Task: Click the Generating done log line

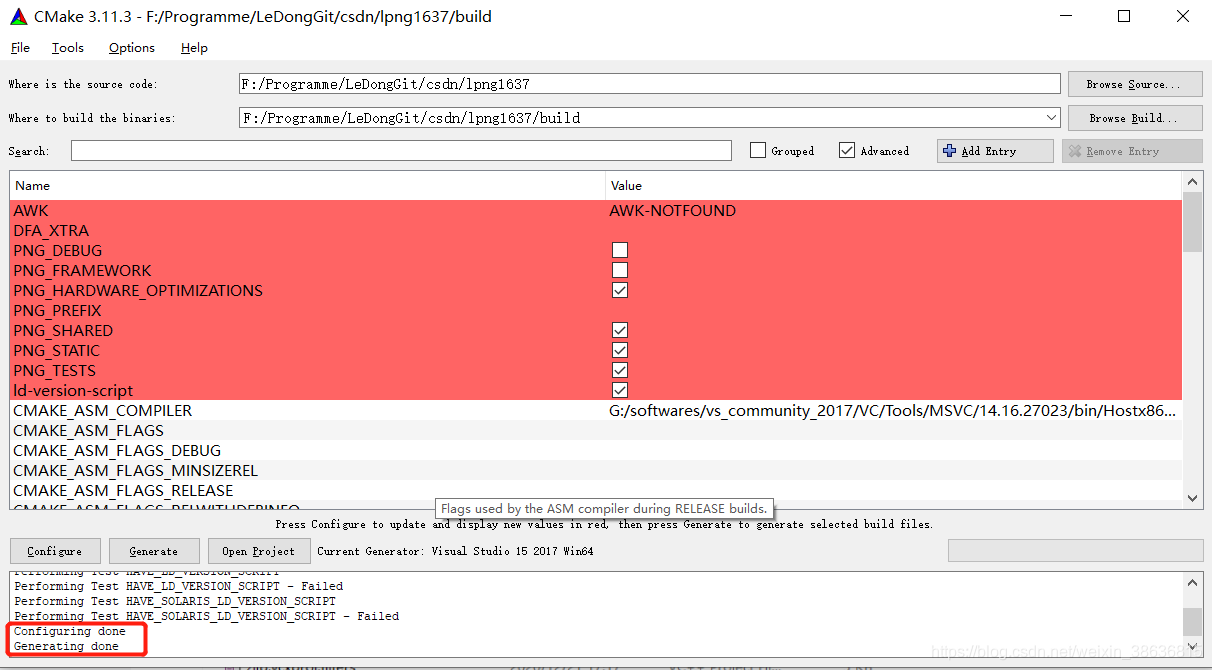Action: tap(67, 646)
